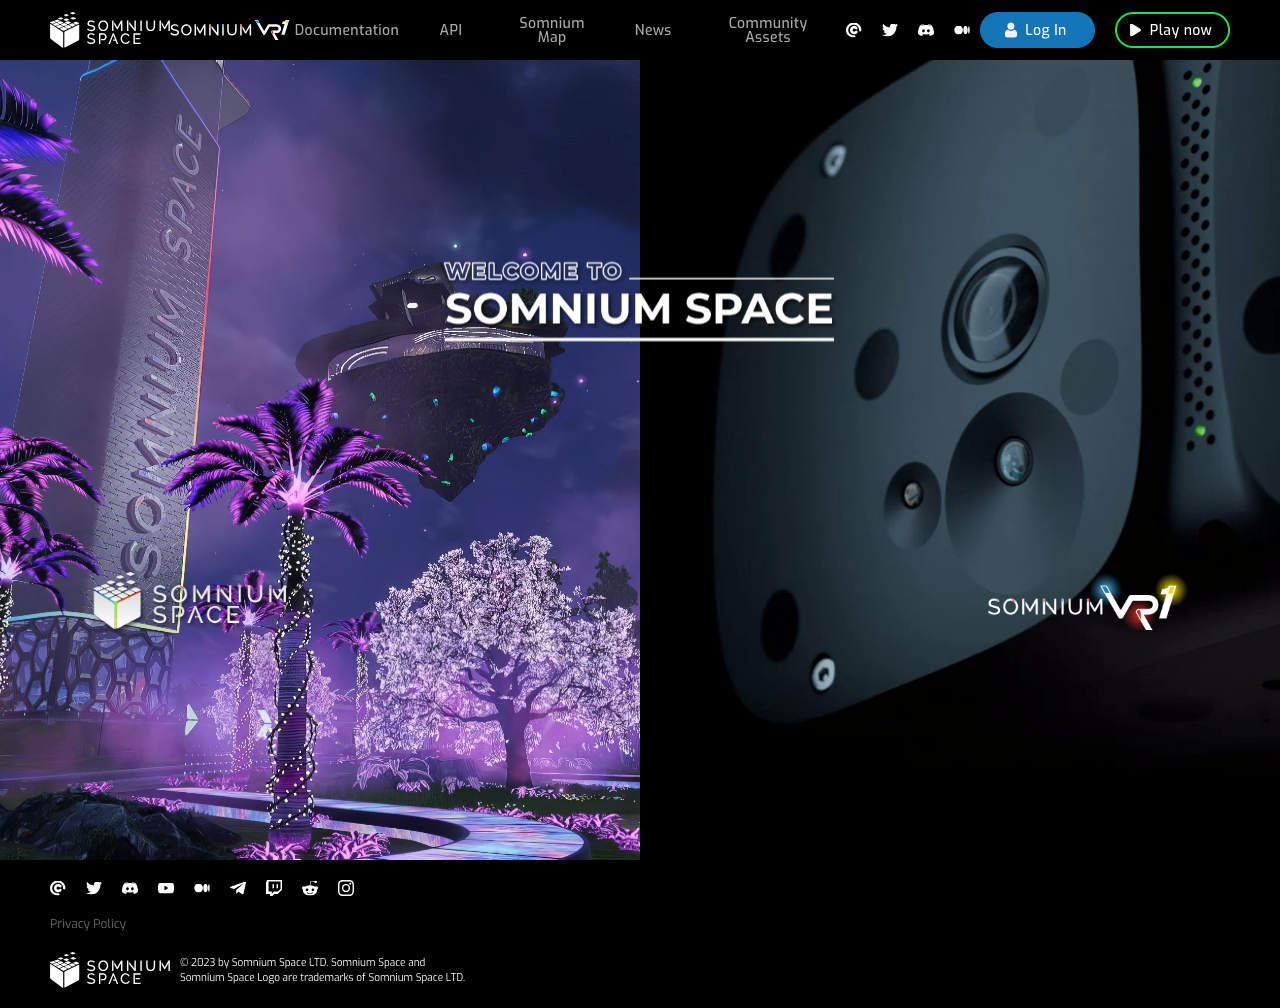Click the footer @ social icon

pos(58,888)
